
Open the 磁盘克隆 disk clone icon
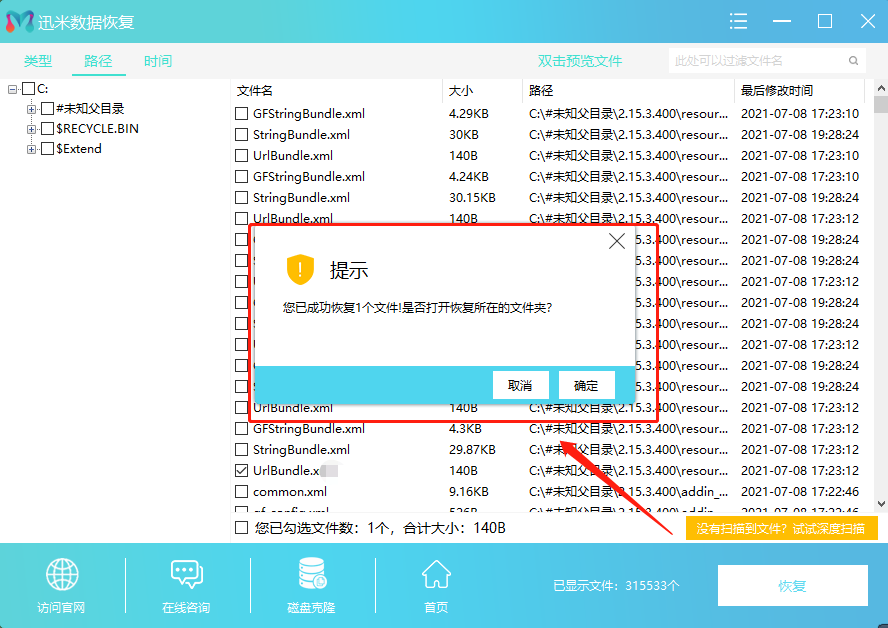click(x=311, y=577)
